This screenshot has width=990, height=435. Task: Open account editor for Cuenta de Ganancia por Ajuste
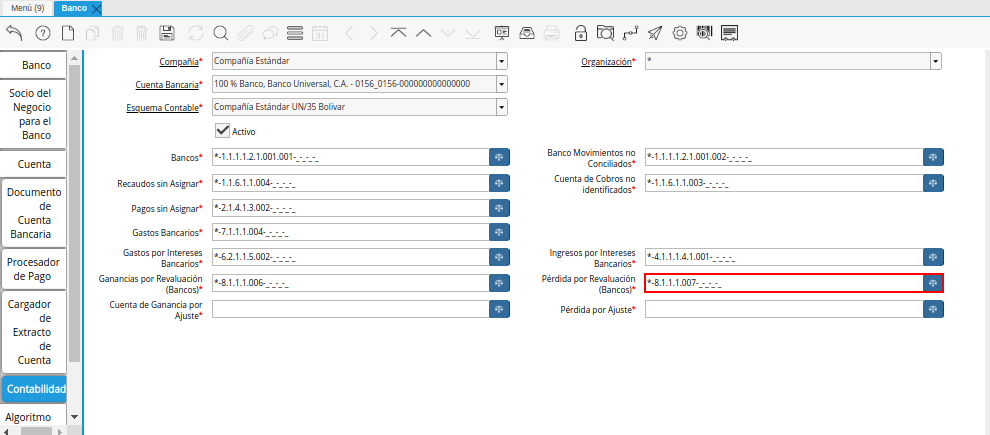[x=499, y=309]
